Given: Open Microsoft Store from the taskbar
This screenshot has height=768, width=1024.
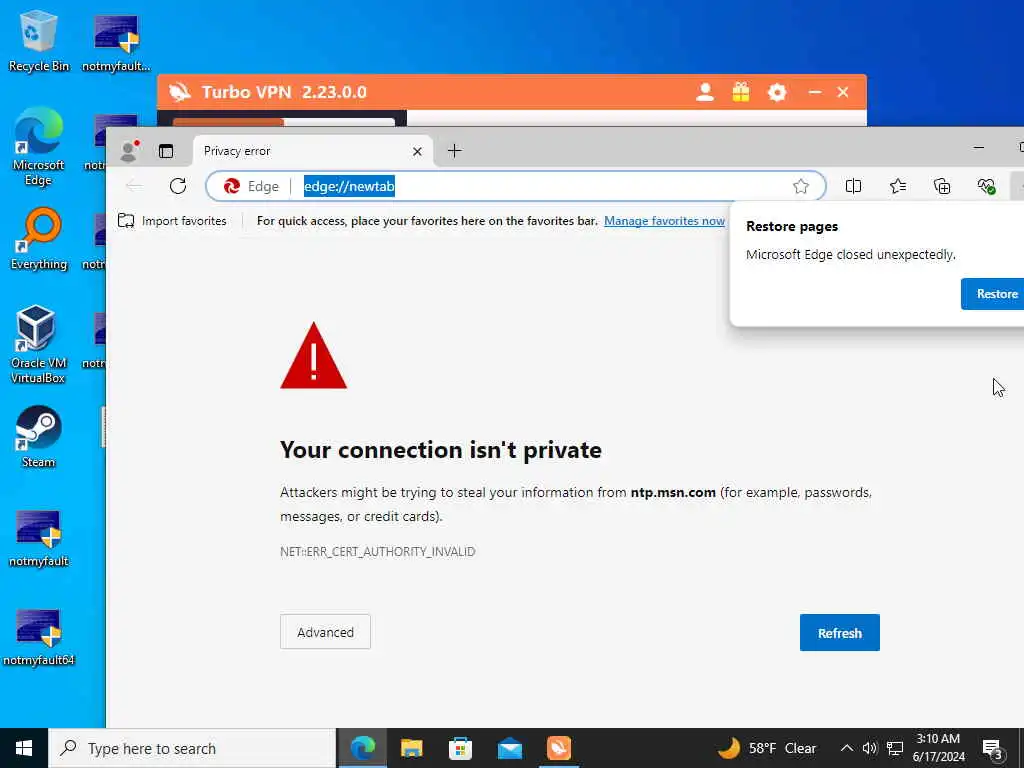Looking at the screenshot, I should point(460,748).
